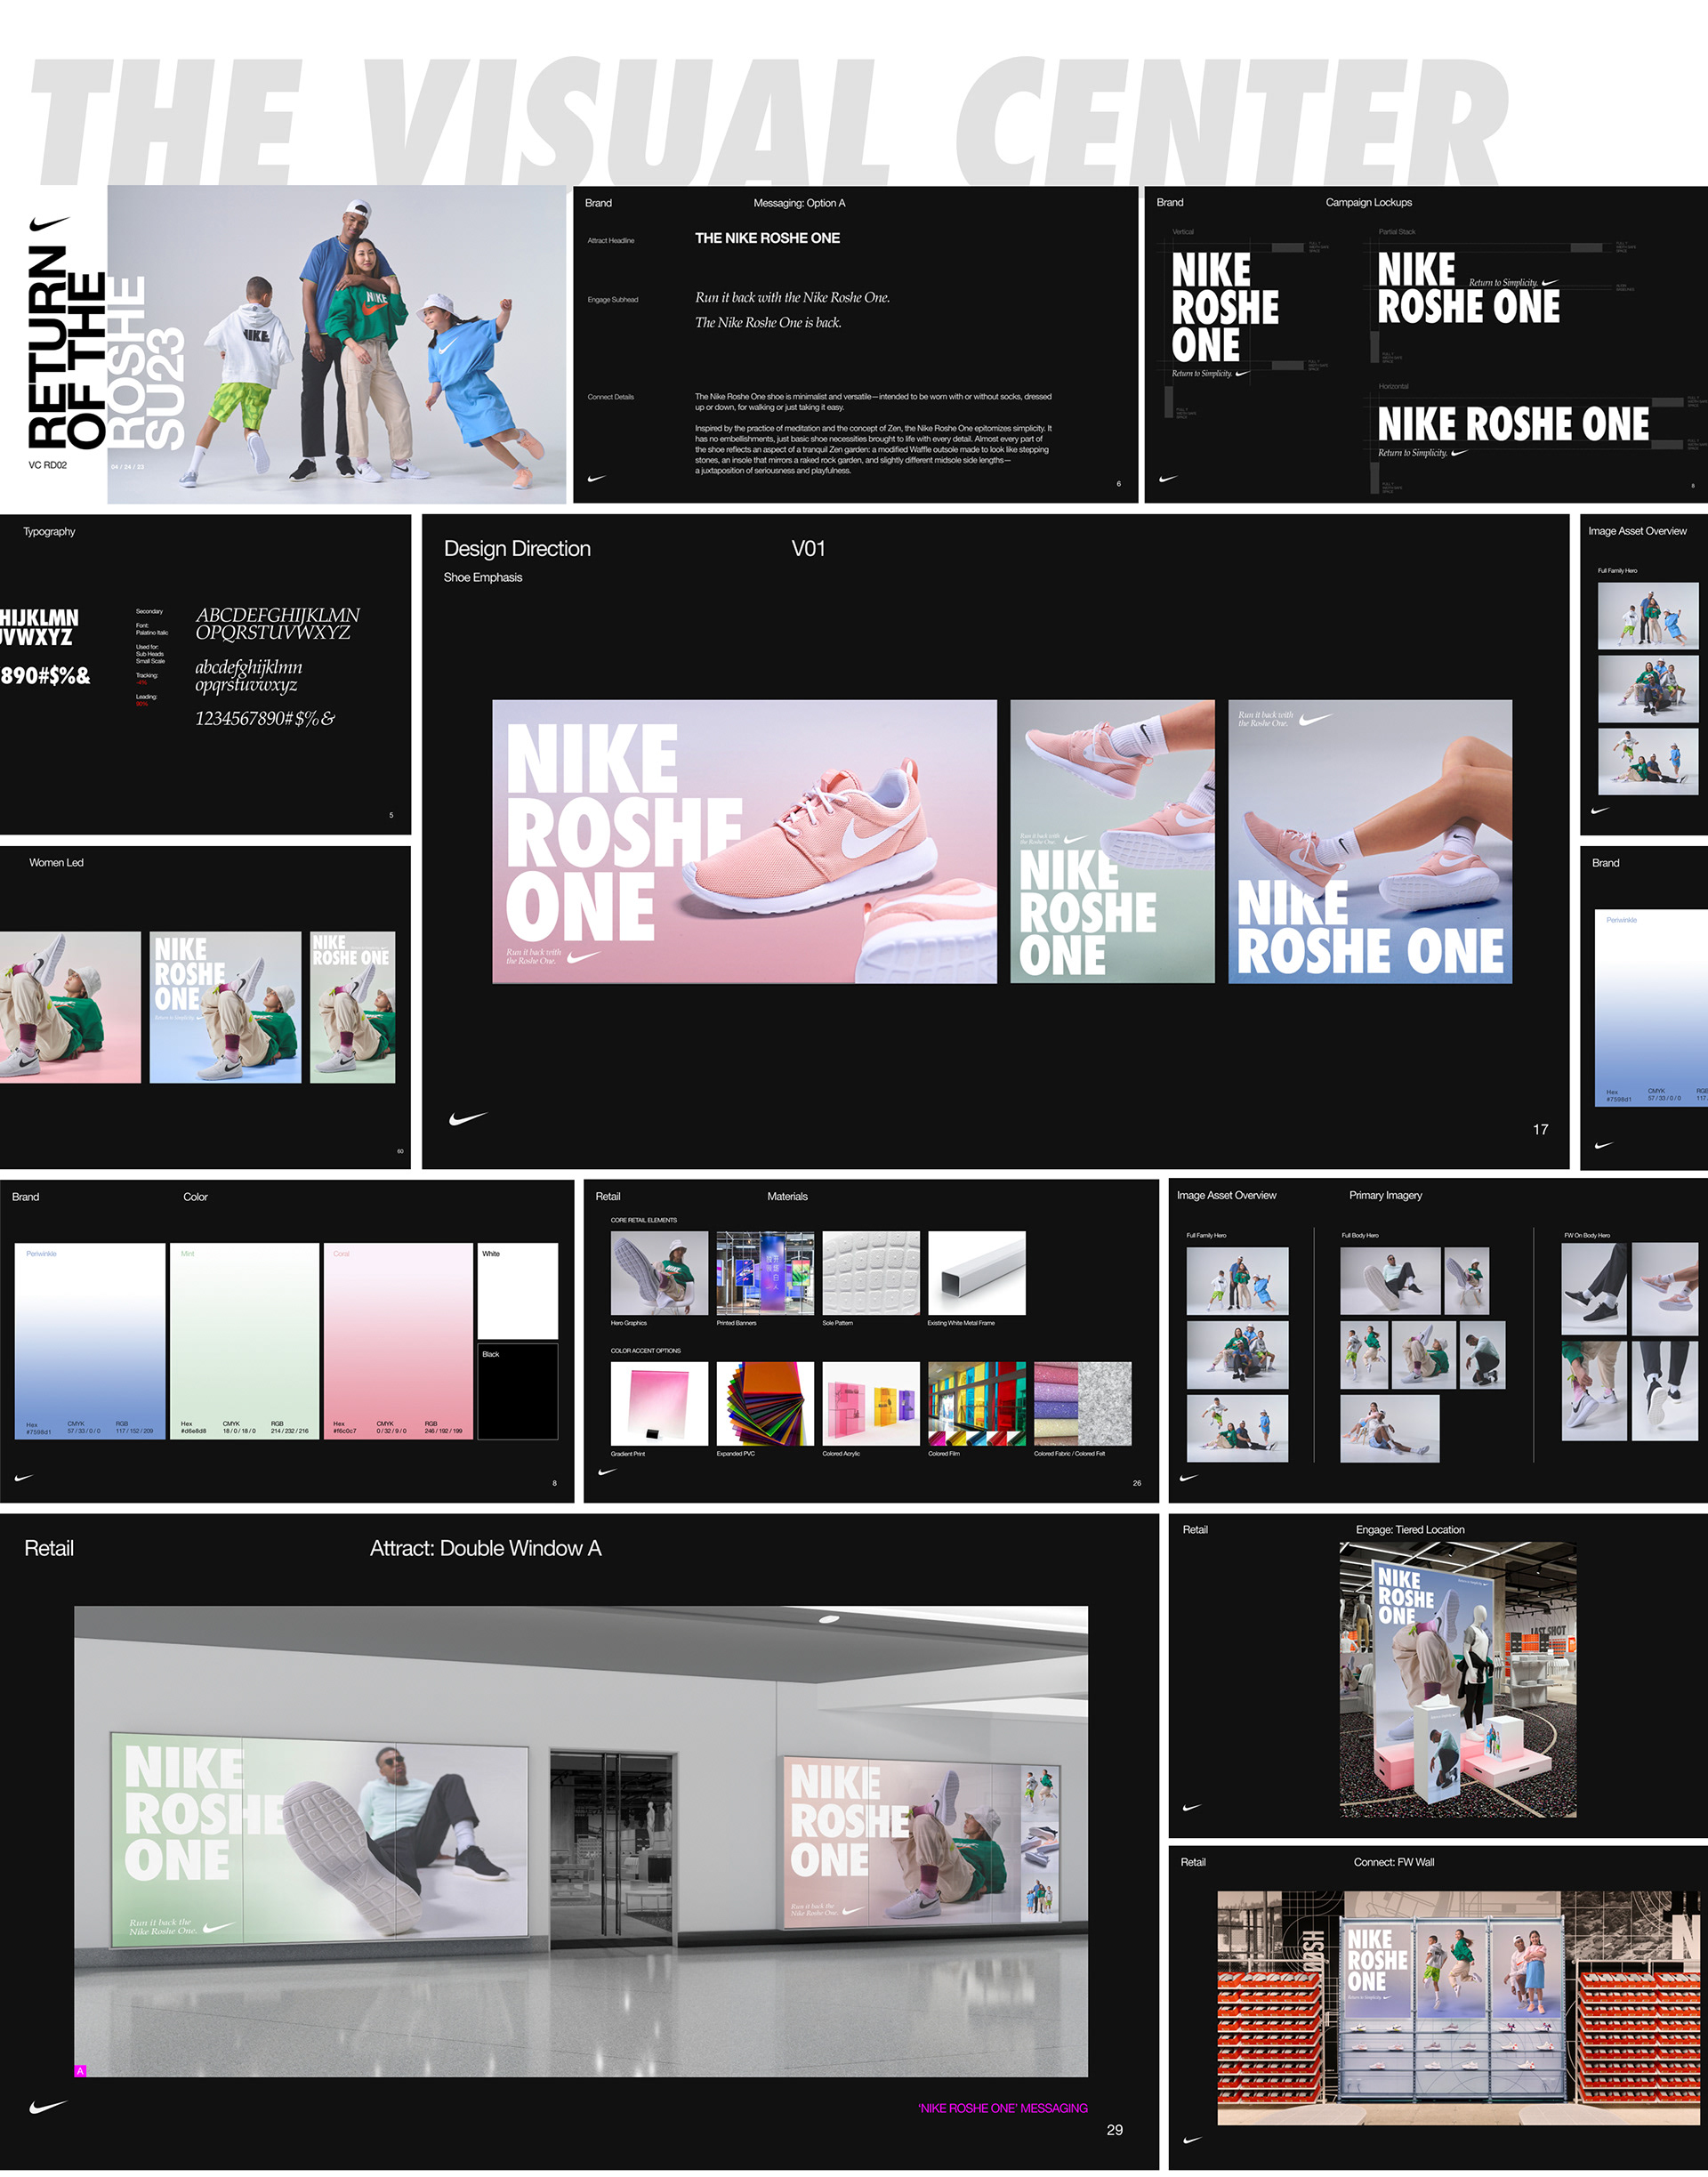The image size is (1708, 2177).
Task: Click the magenta 'NIKE ROSHE ONE' MESSAGING label
Action: pyautogui.click(x=1003, y=2107)
